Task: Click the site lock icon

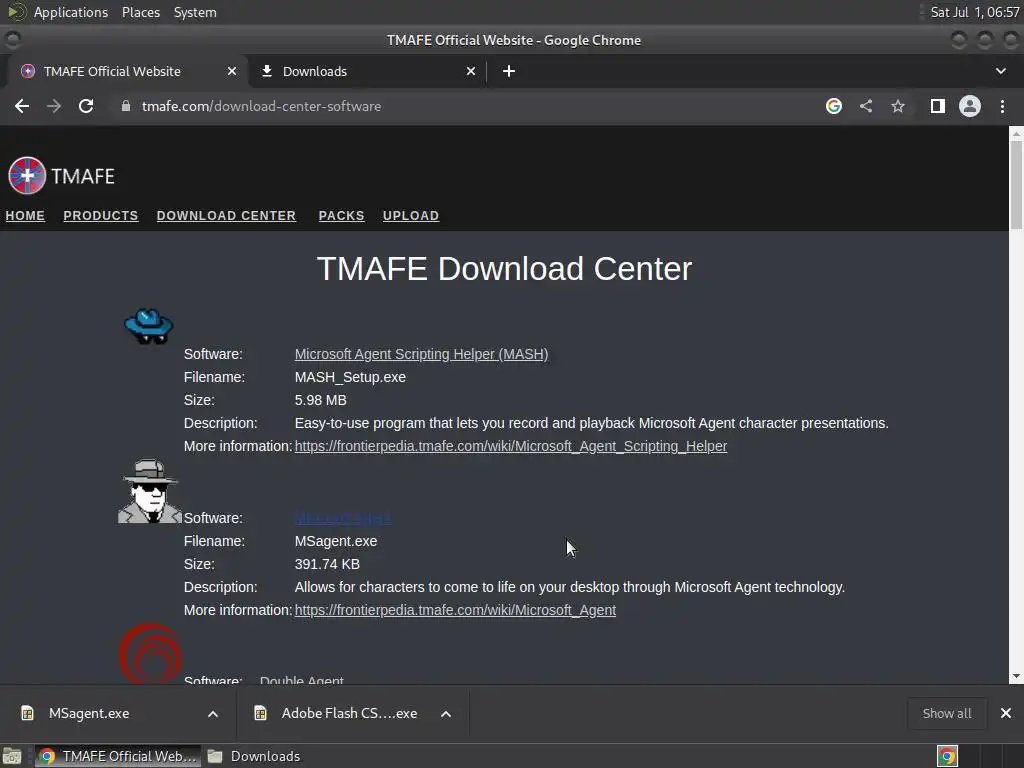Action: click(126, 106)
